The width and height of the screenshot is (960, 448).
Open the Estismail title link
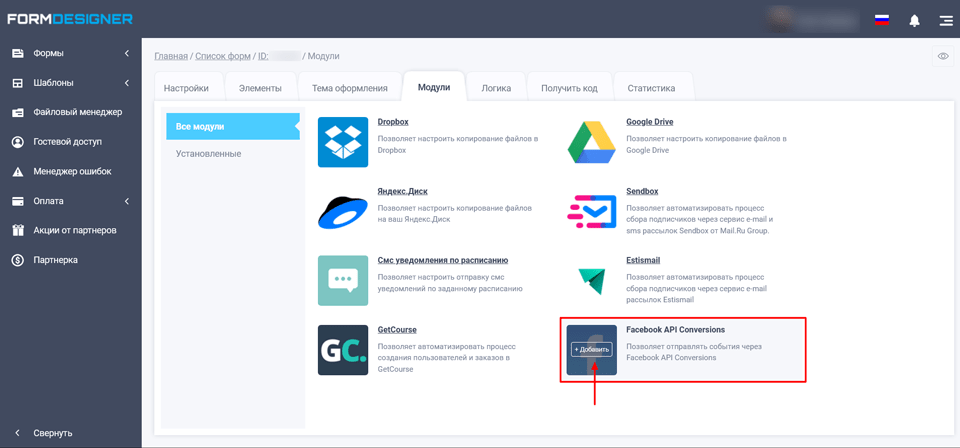pos(643,260)
